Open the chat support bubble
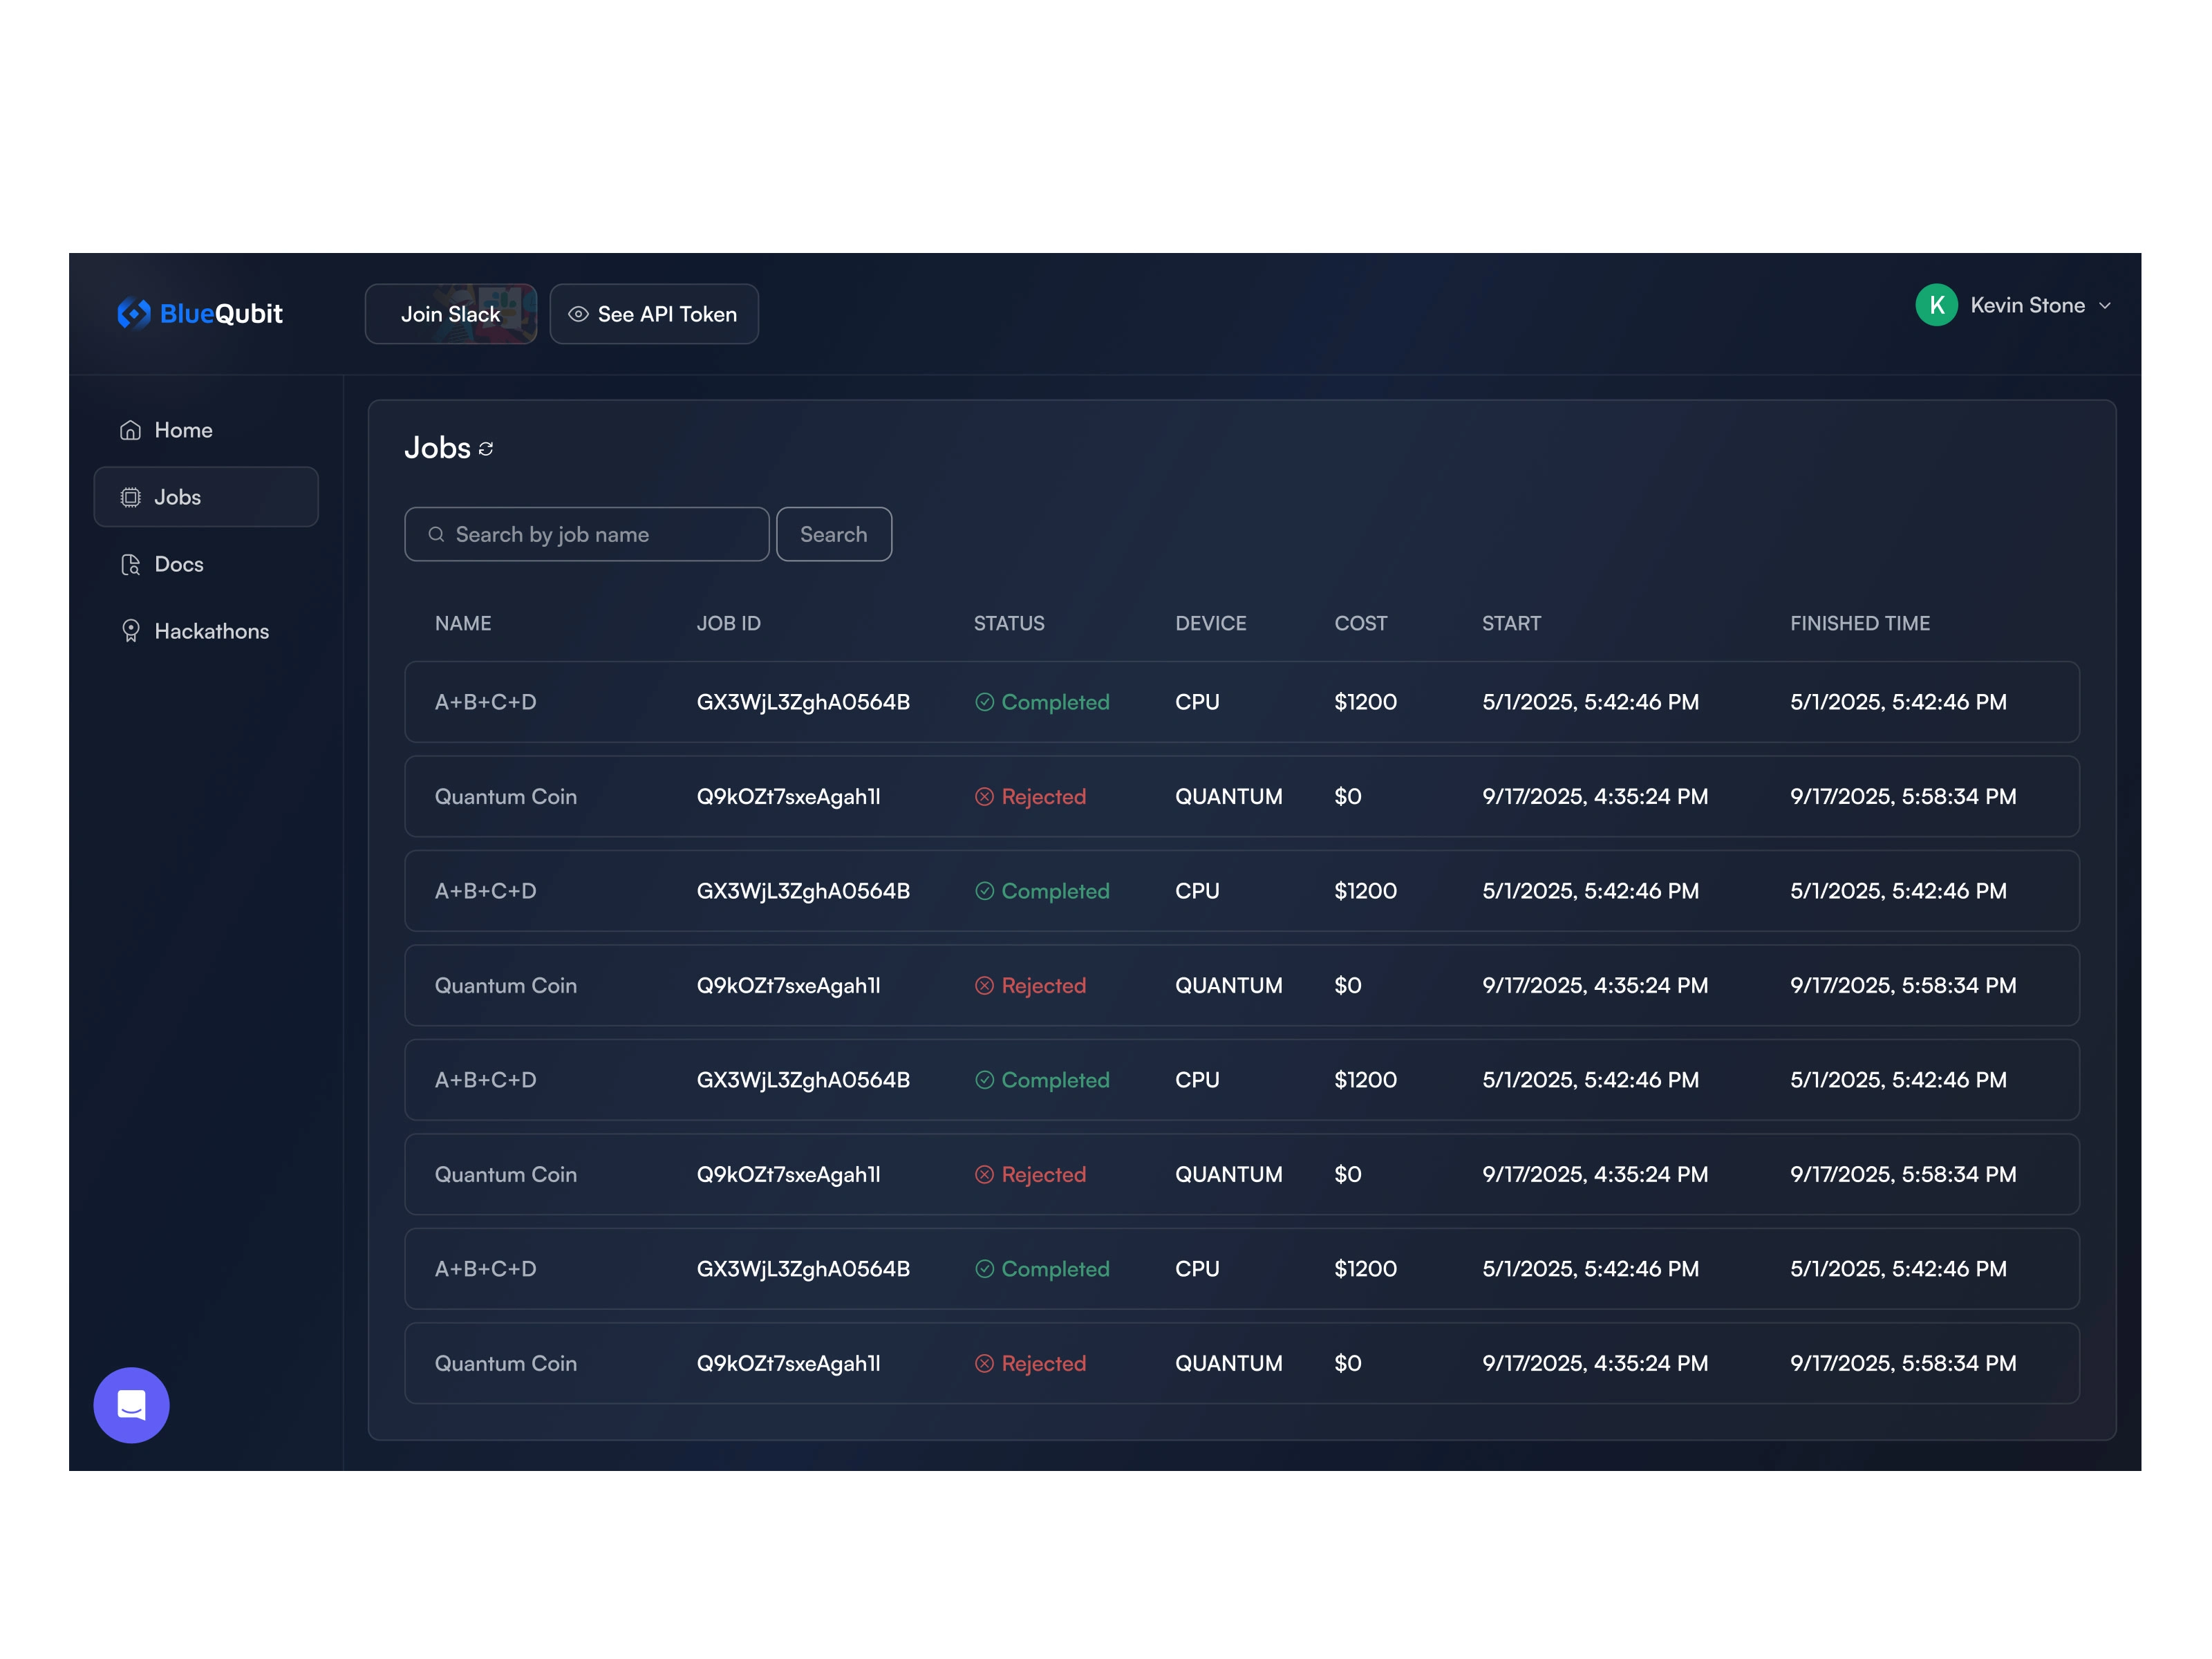Image resolution: width=2212 pixels, height=1659 pixels. 131,1405
